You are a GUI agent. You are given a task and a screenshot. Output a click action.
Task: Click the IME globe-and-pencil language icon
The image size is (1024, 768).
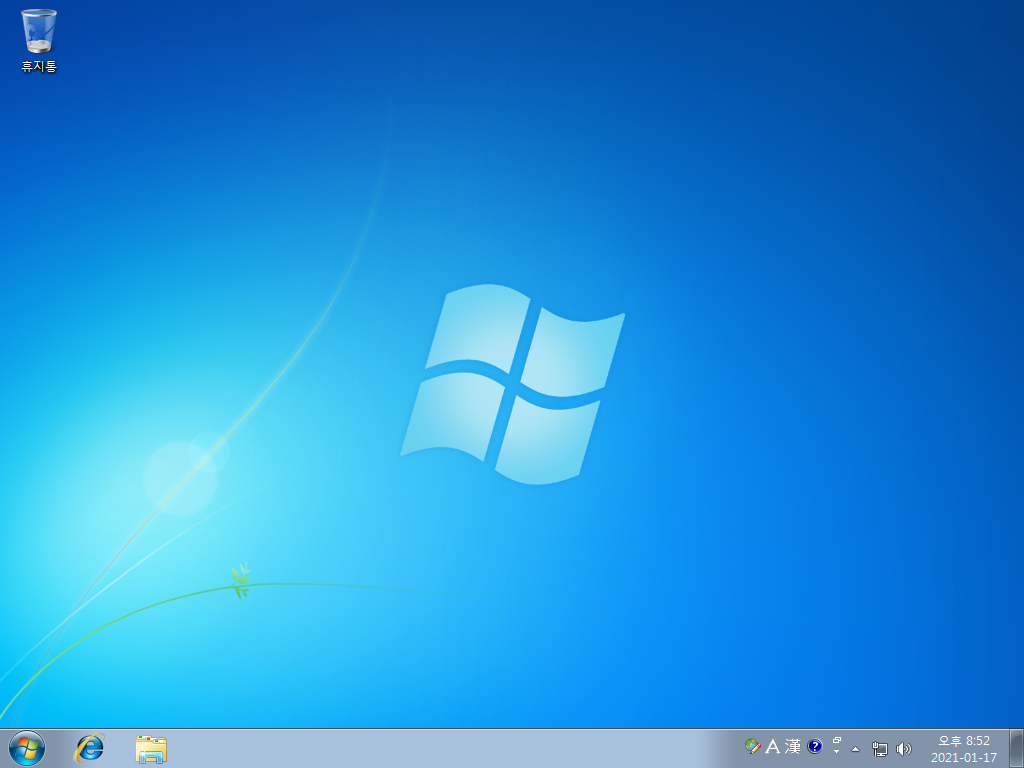[752, 746]
